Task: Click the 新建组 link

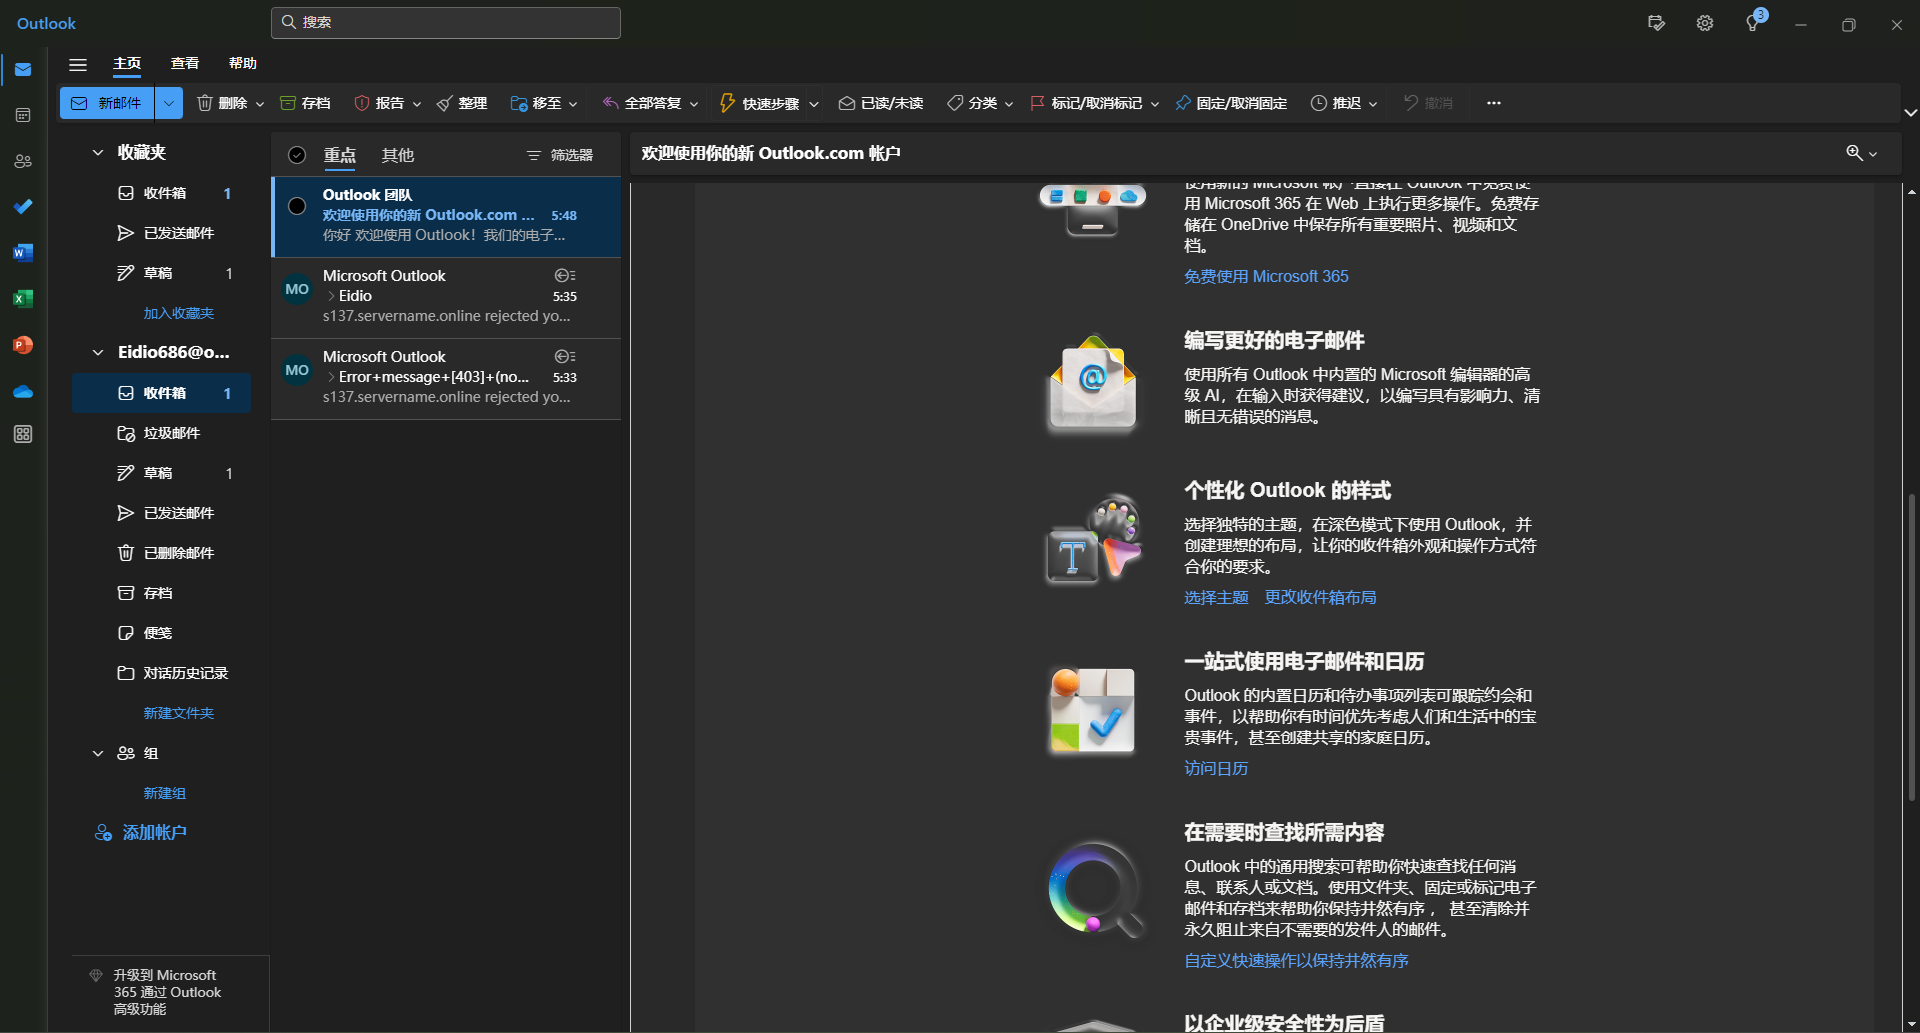Action: coord(165,793)
